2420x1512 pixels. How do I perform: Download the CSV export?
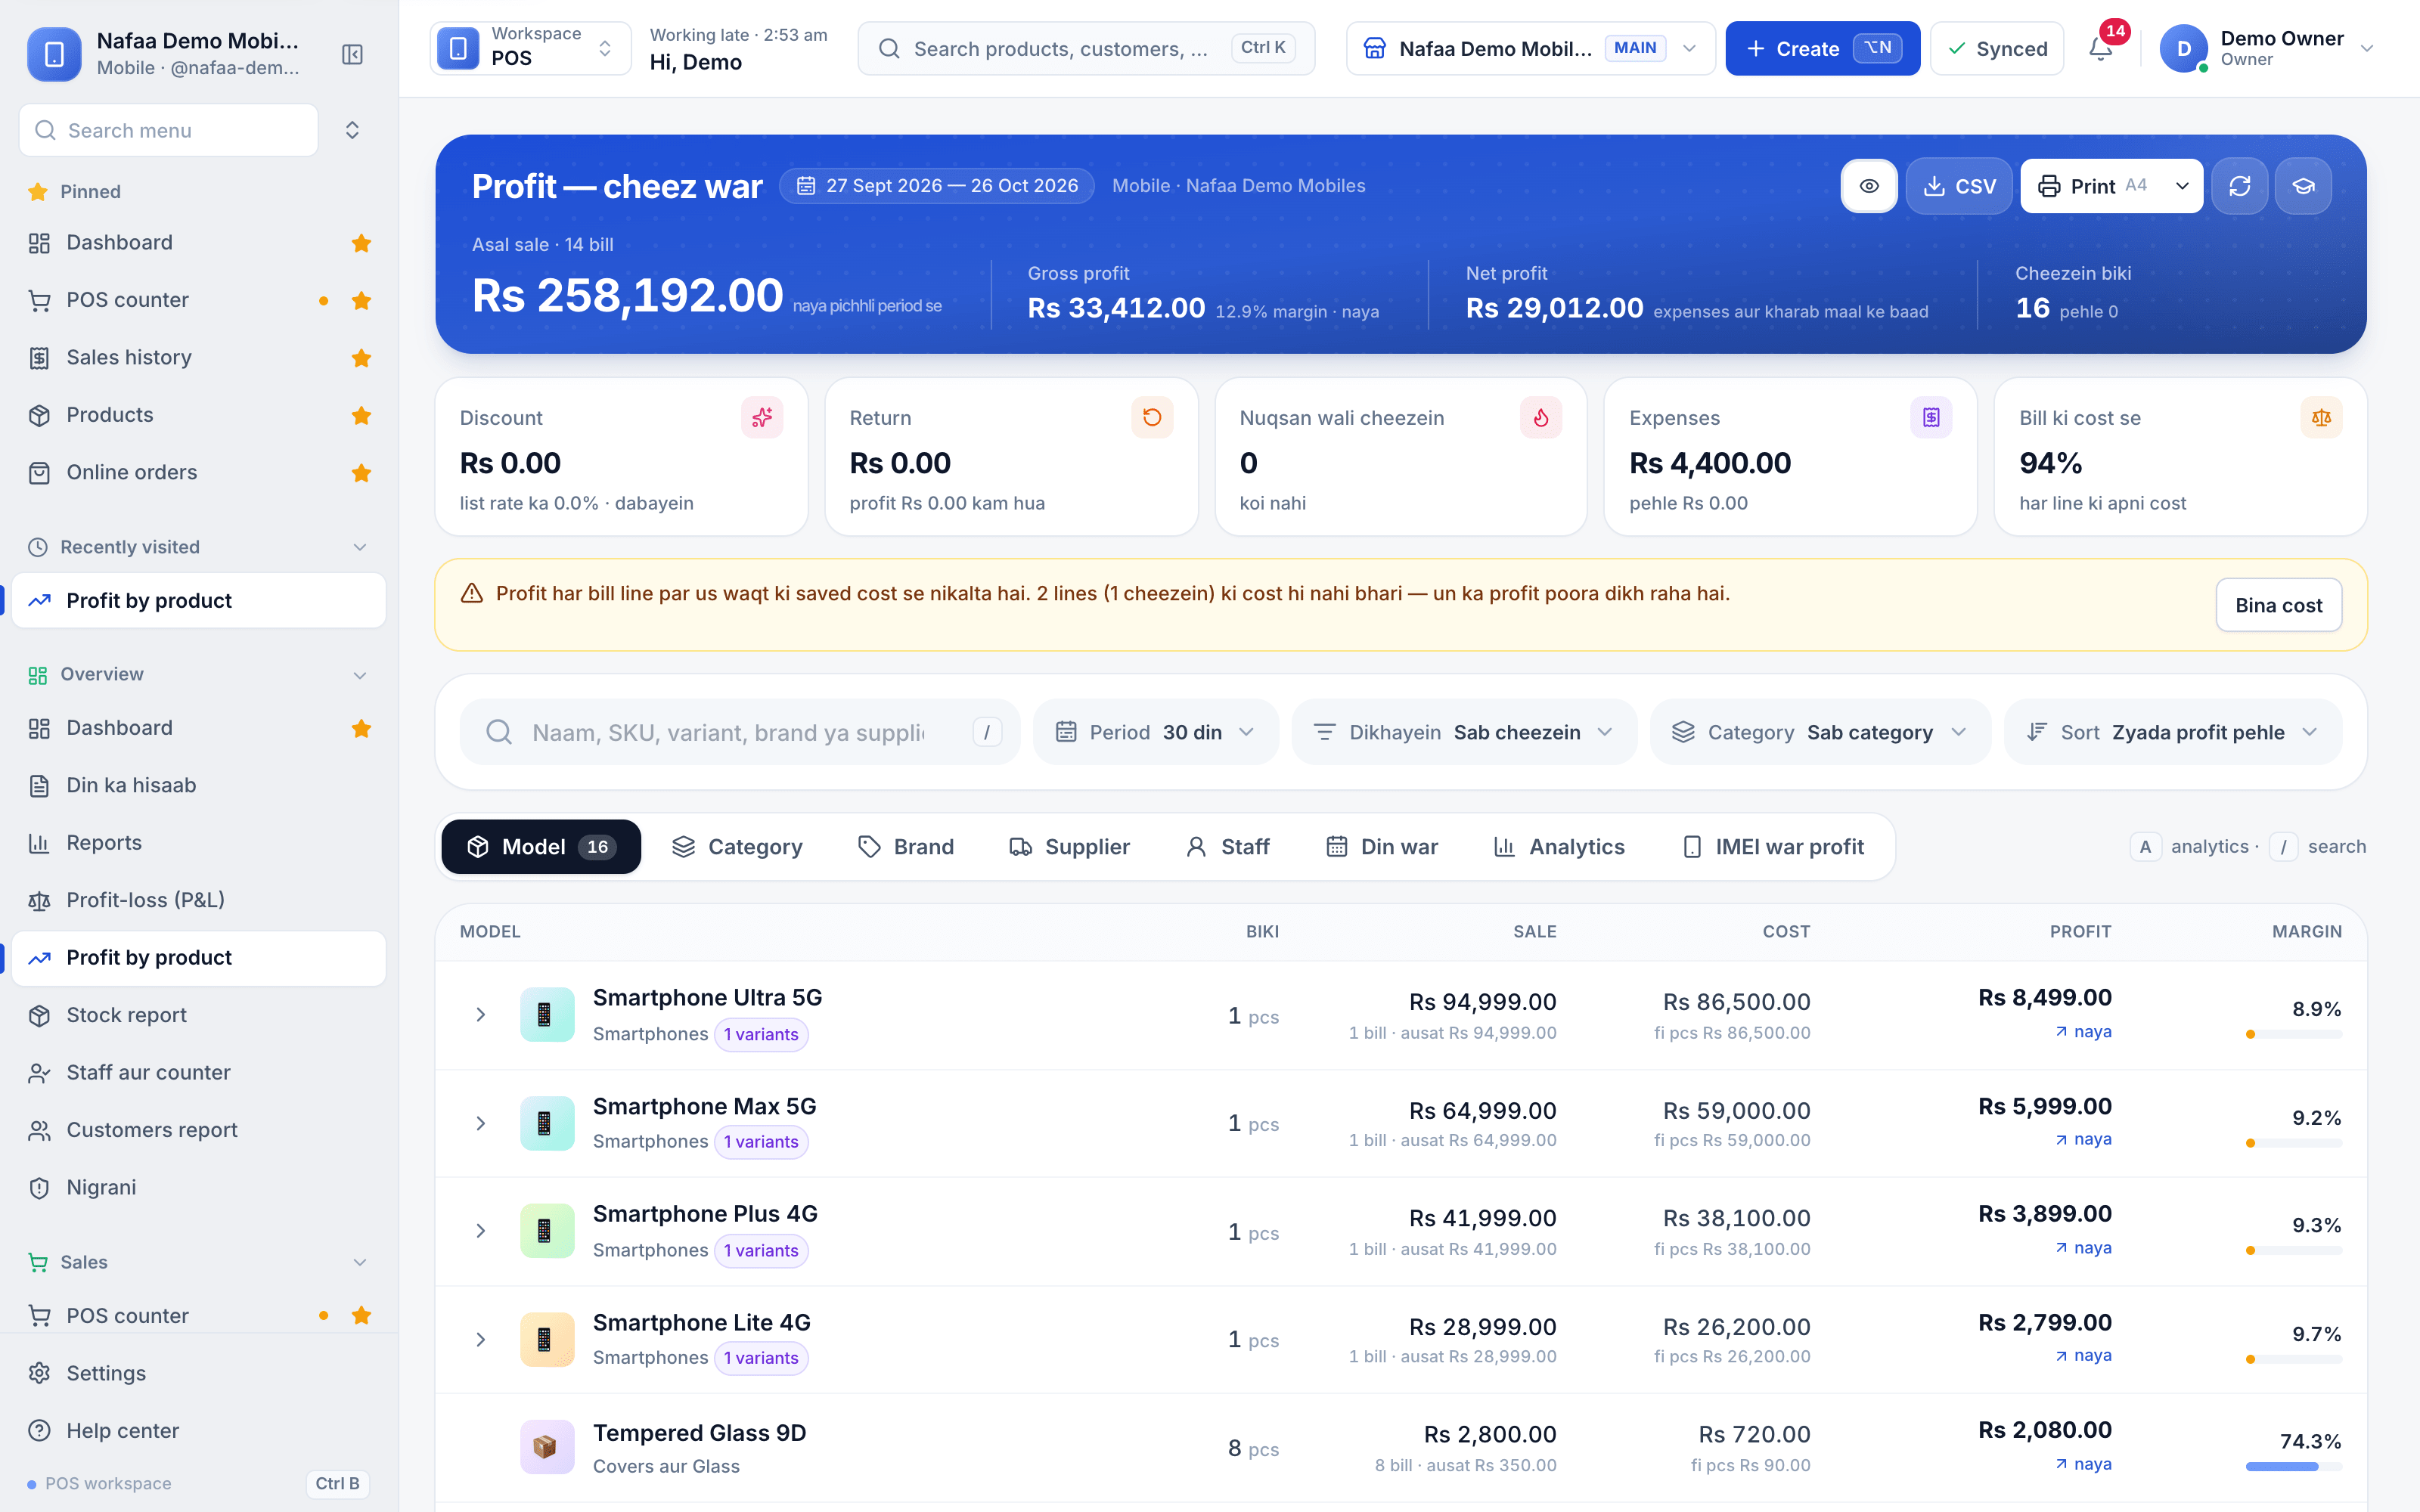pyautogui.click(x=1959, y=186)
